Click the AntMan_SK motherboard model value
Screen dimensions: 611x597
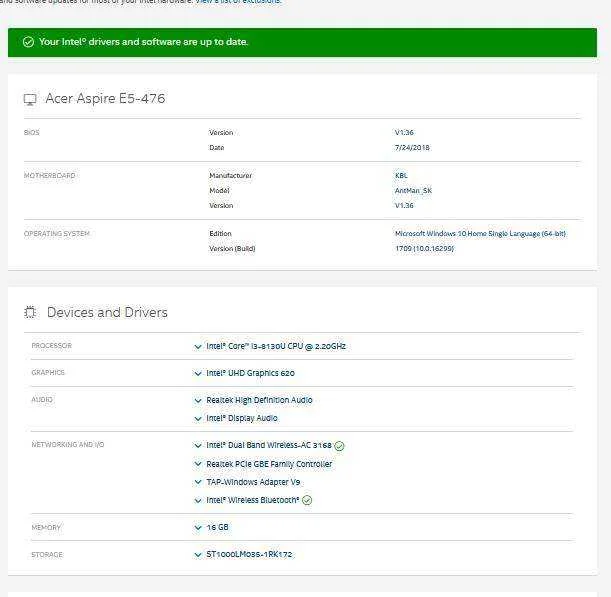coord(413,191)
